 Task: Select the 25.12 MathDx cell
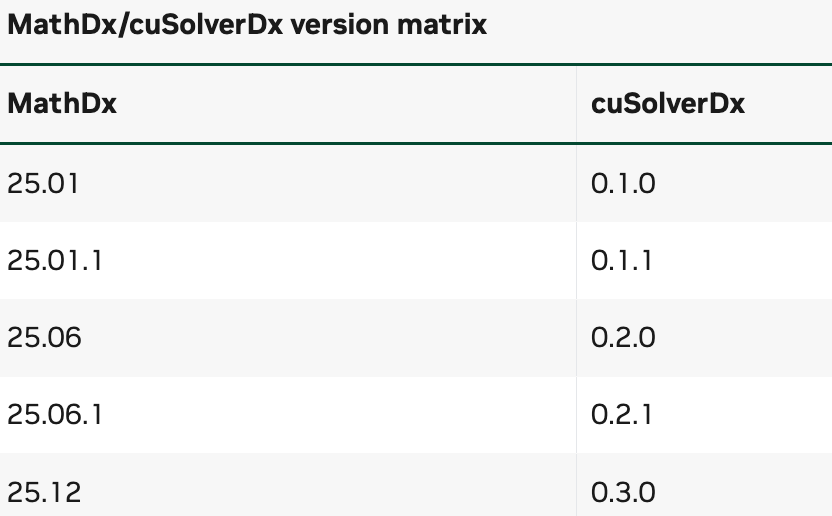[44, 492]
